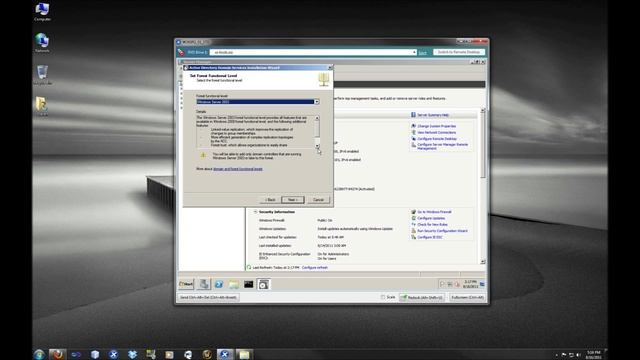Open the Network desktop icon
The image size is (640, 360).
pyautogui.click(x=42, y=41)
